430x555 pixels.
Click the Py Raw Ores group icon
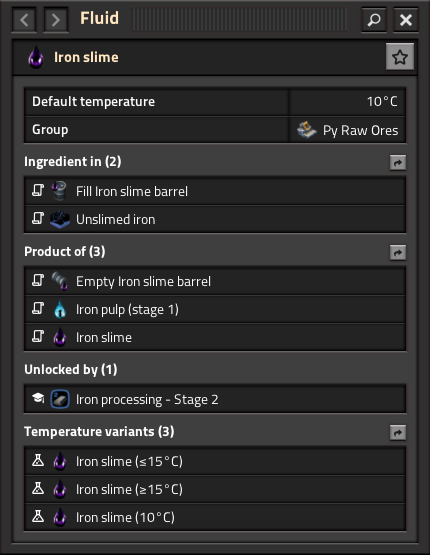pyautogui.click(x=306, y=130)
